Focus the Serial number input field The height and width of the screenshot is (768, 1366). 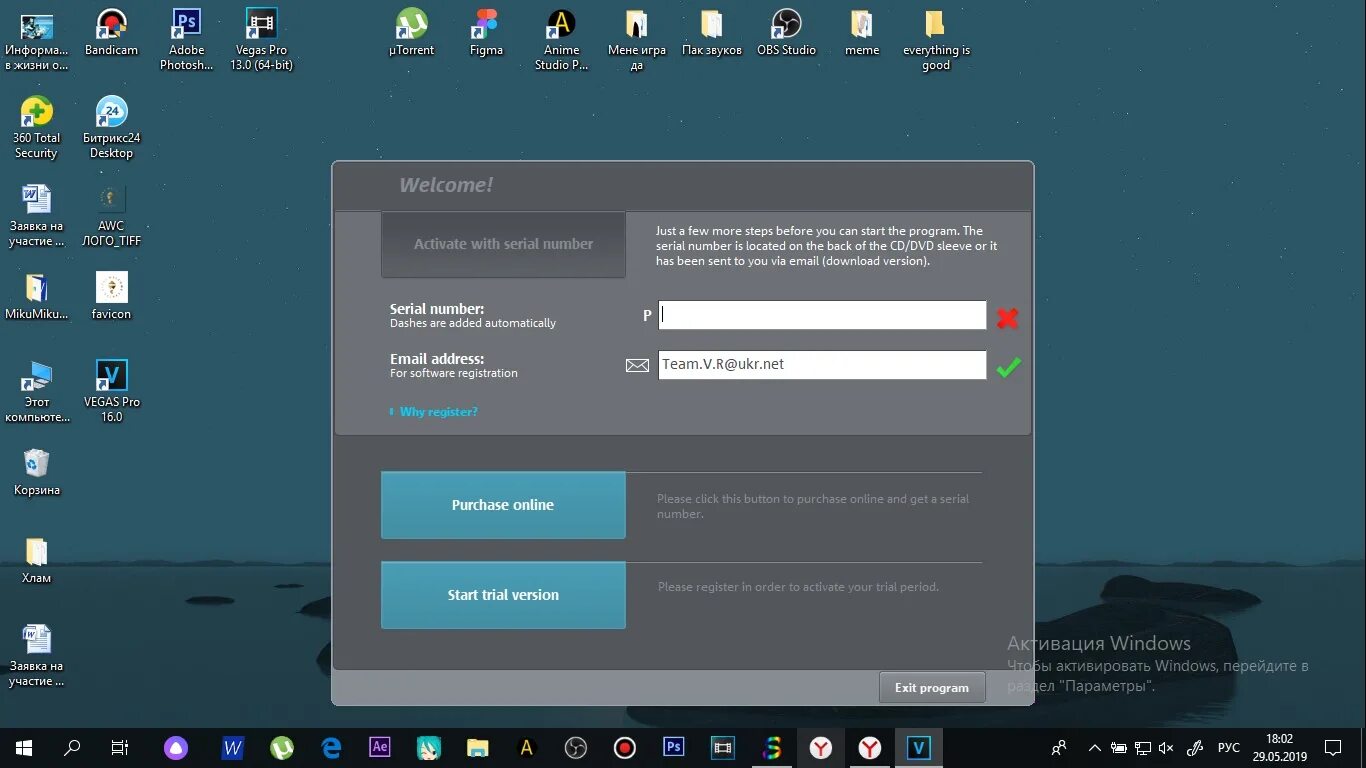click(x=823, y=315)
